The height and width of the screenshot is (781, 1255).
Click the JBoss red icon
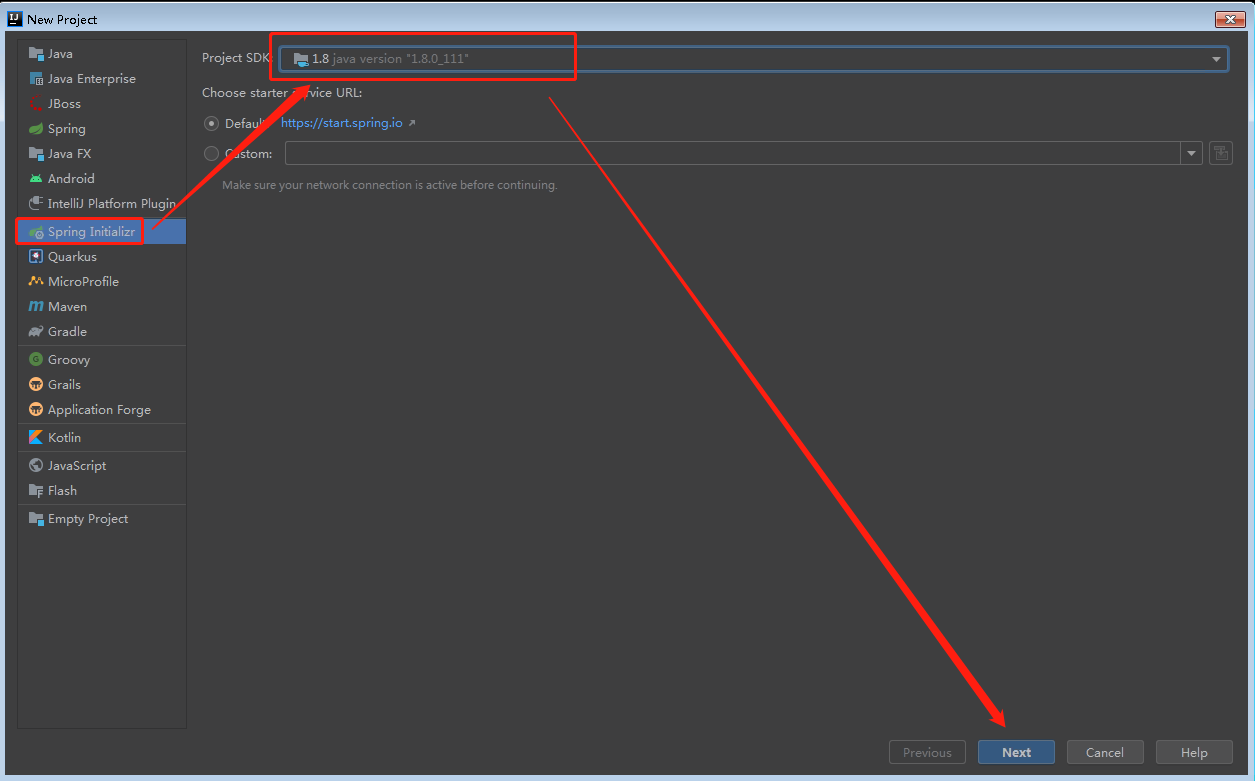(36, 104)
